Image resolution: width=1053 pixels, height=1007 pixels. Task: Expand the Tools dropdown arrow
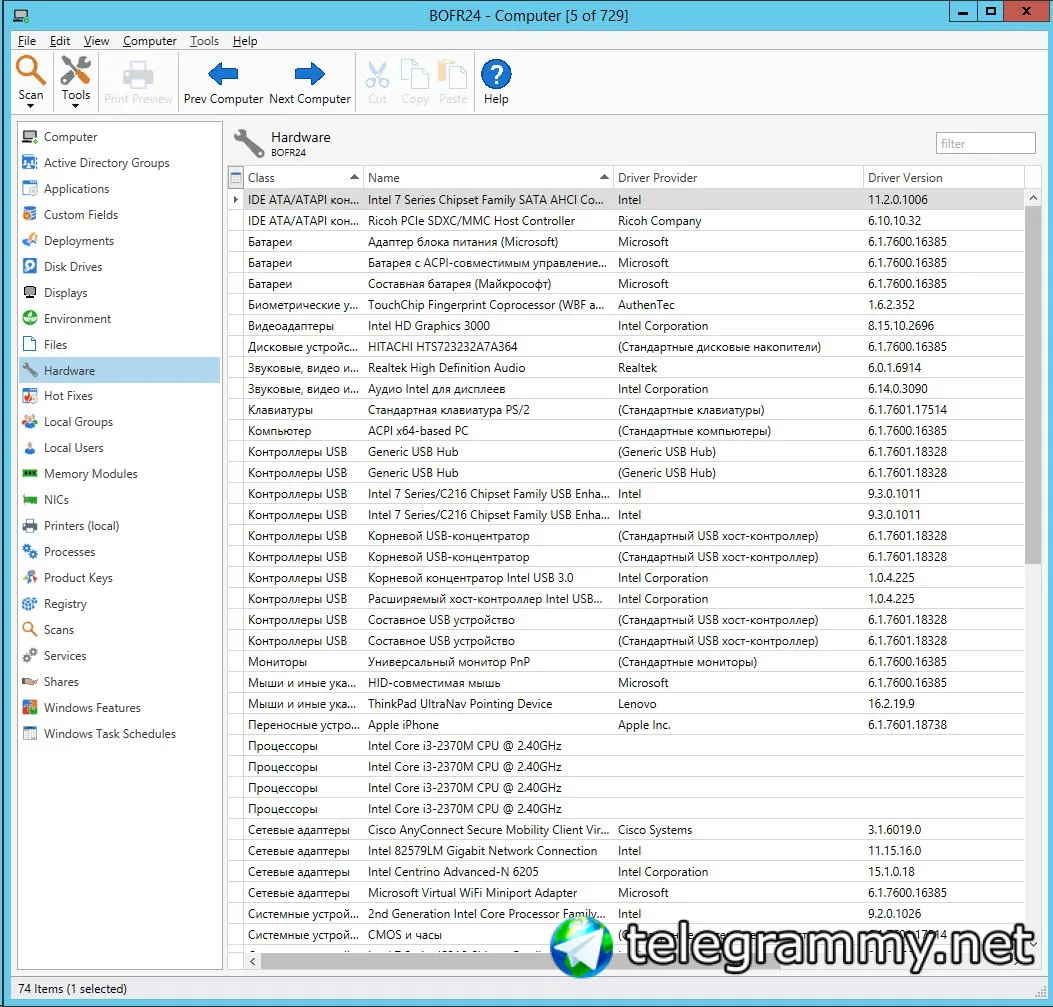tap(75, 106)
